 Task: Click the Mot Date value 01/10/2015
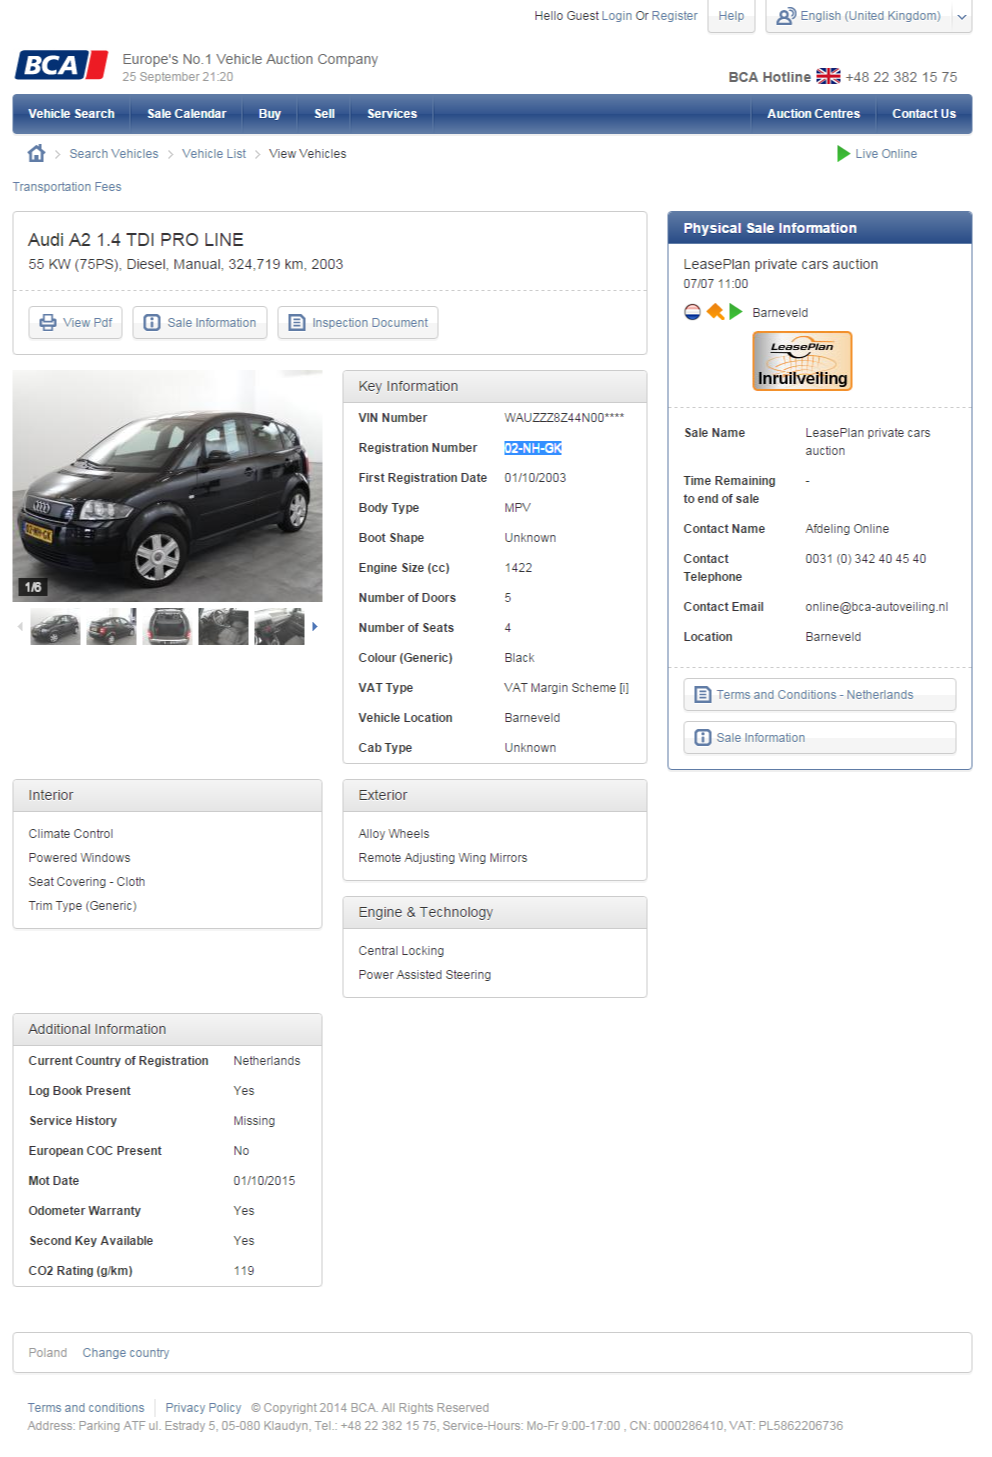[x=264, y=1181]
